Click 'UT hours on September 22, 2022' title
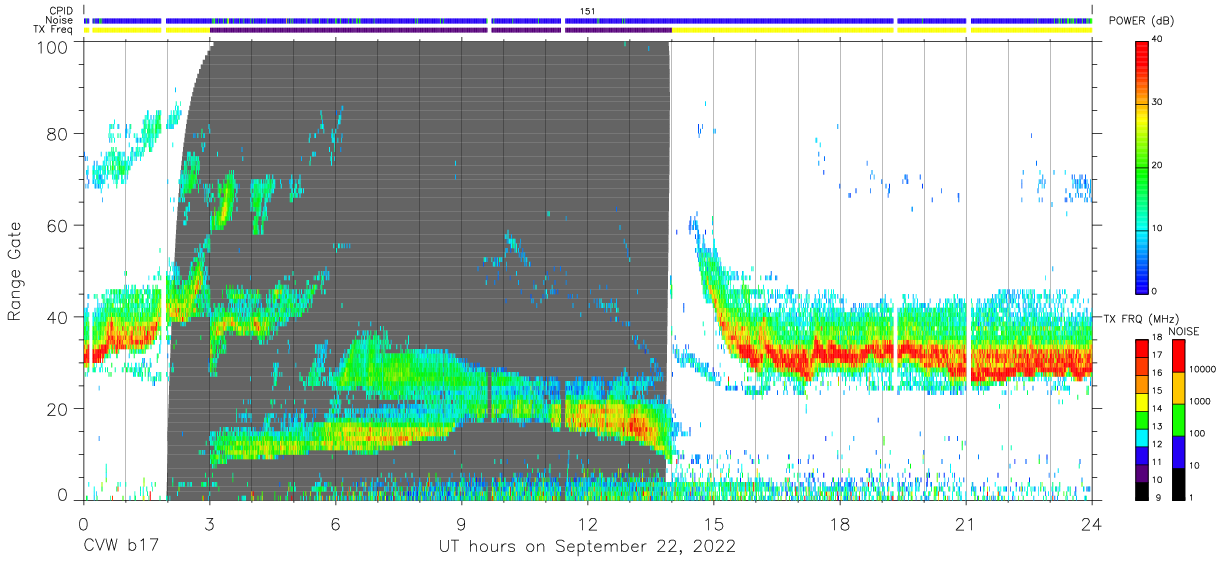Viewport: 1228px width, 567px height. [x=587, y=547]
